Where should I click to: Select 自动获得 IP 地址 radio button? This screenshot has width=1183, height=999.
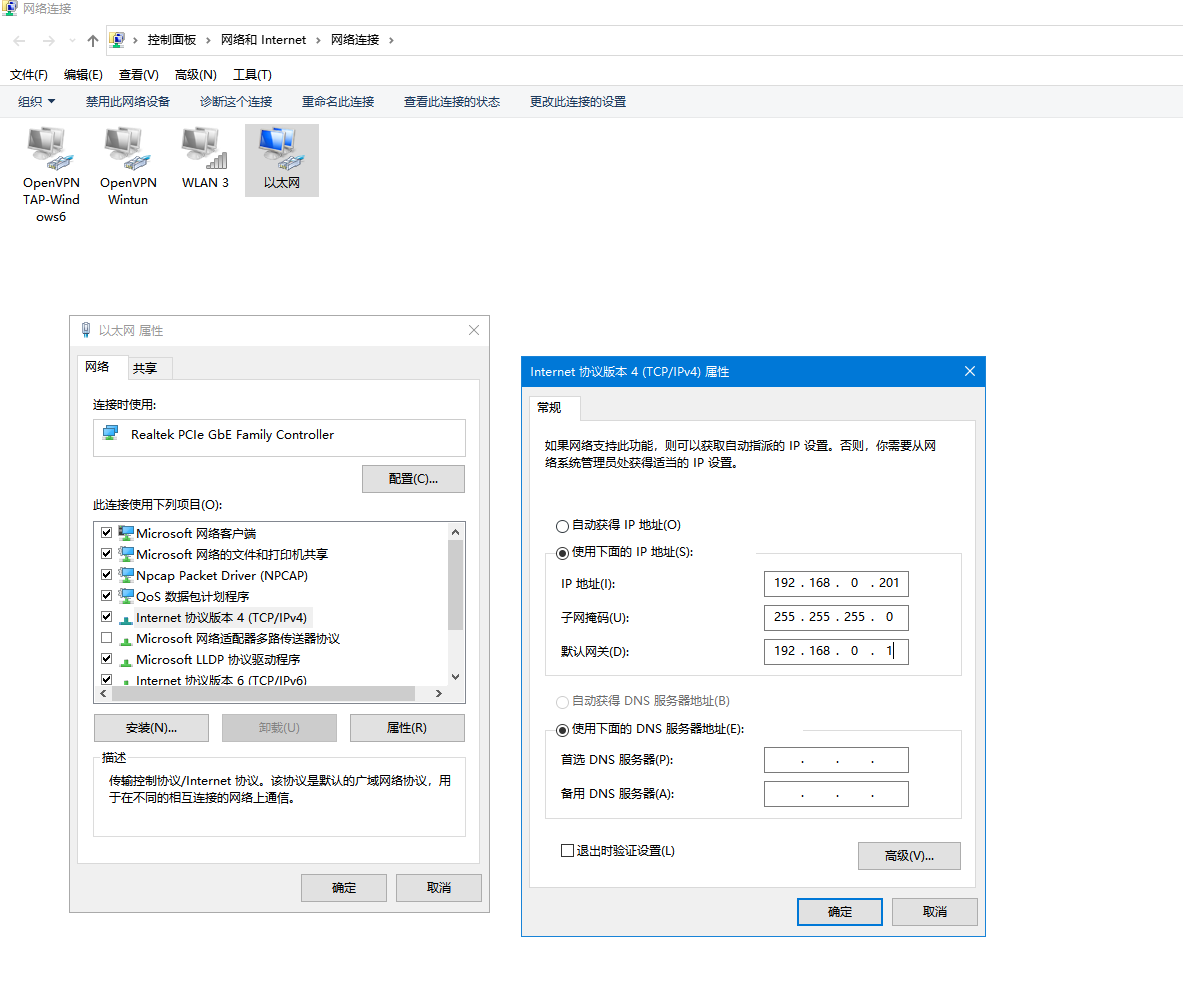[x=562, y=525]
